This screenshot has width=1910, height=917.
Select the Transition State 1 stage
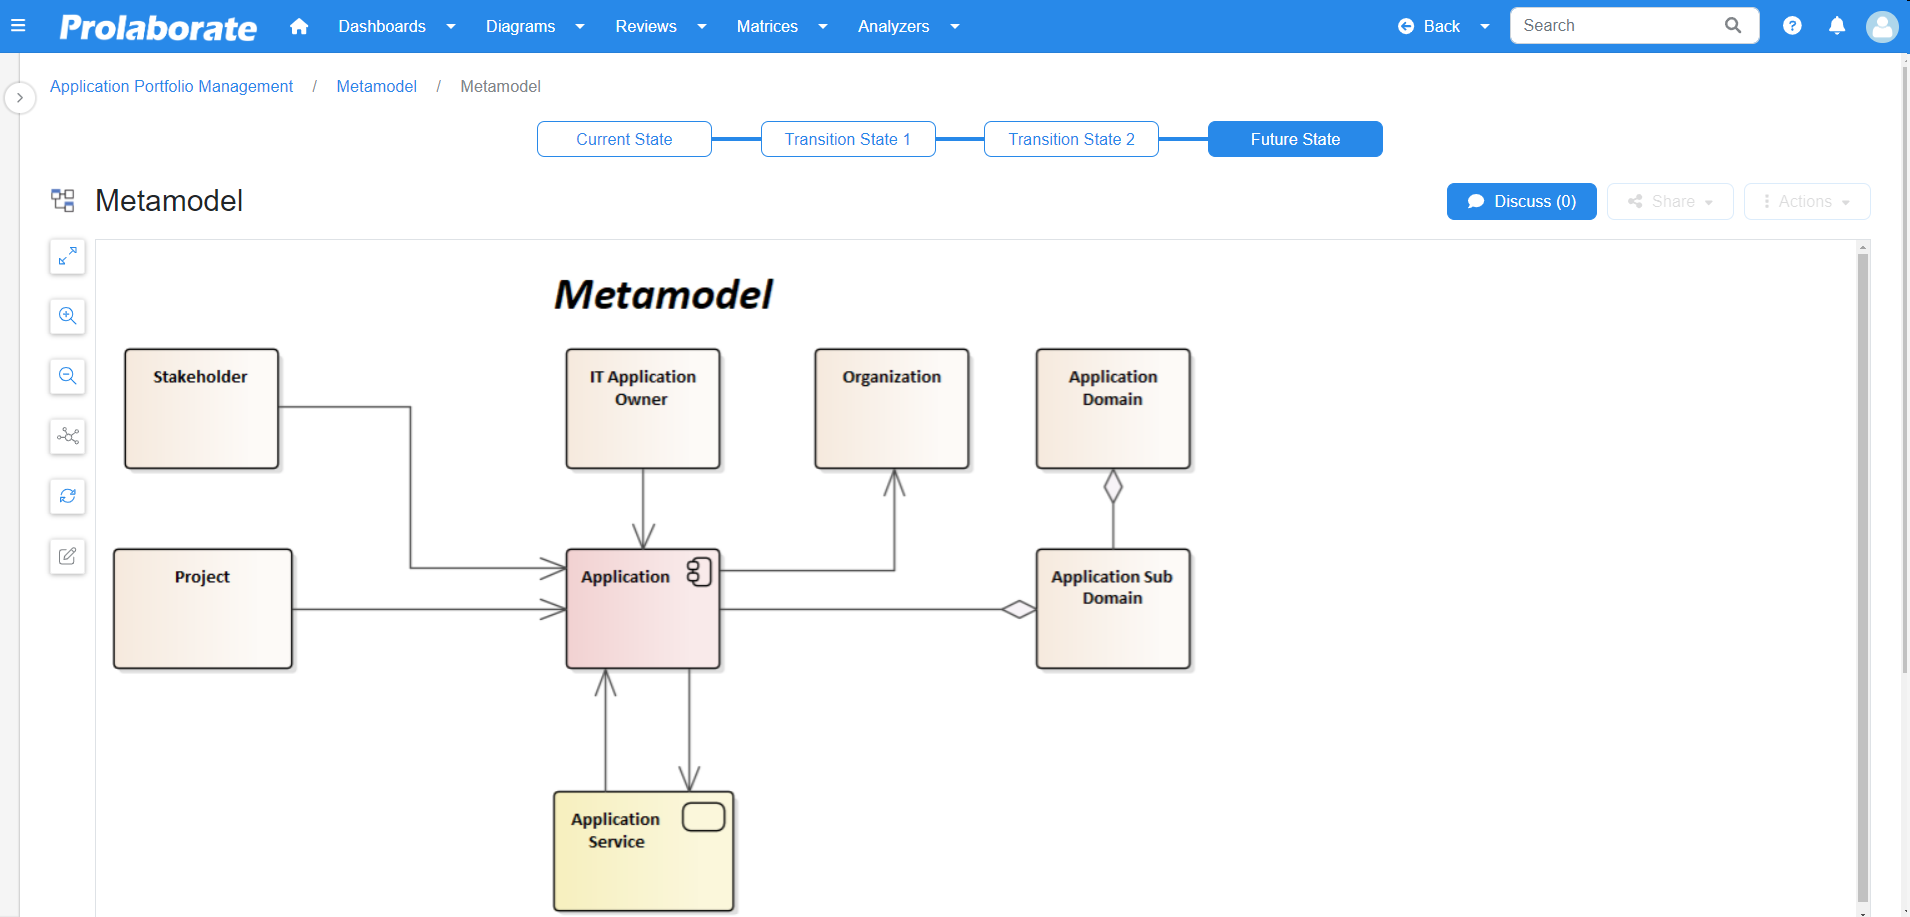click(848, 139)
